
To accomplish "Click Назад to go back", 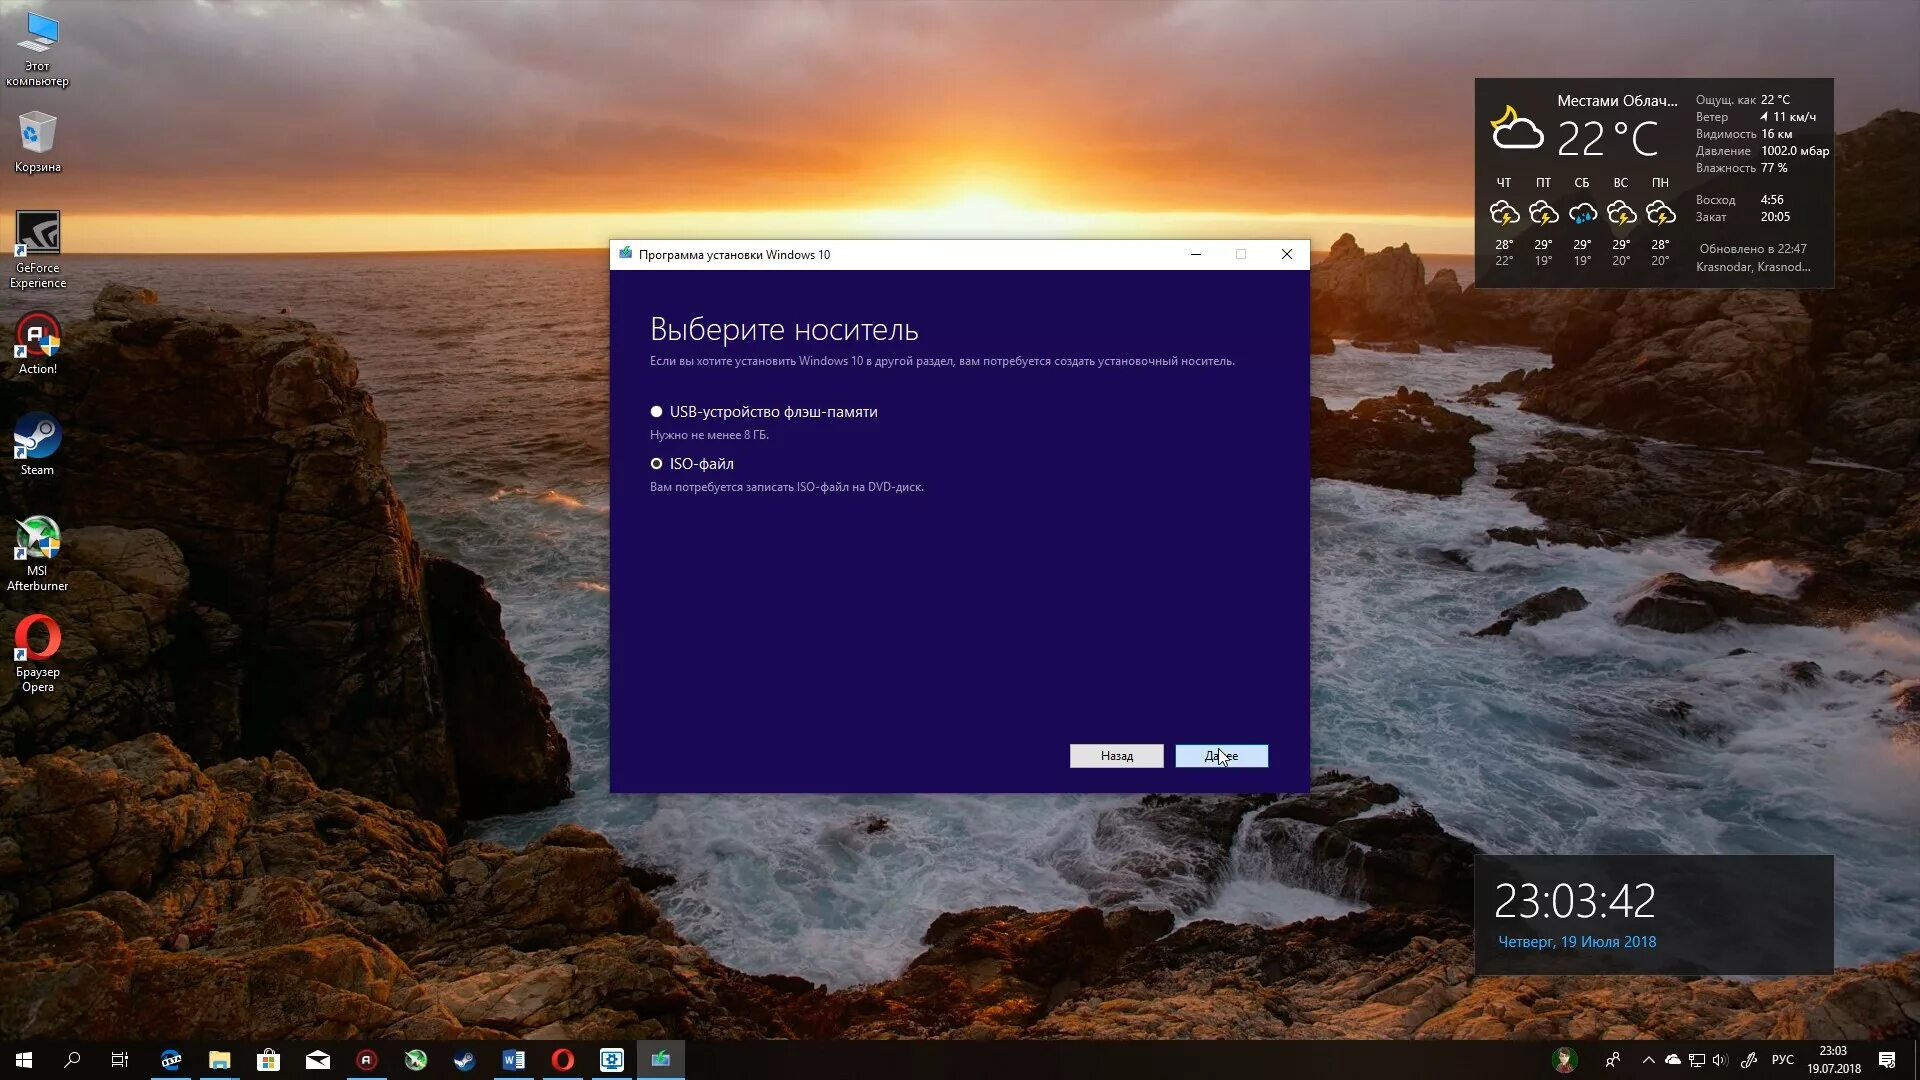I will coord(1116,754).
